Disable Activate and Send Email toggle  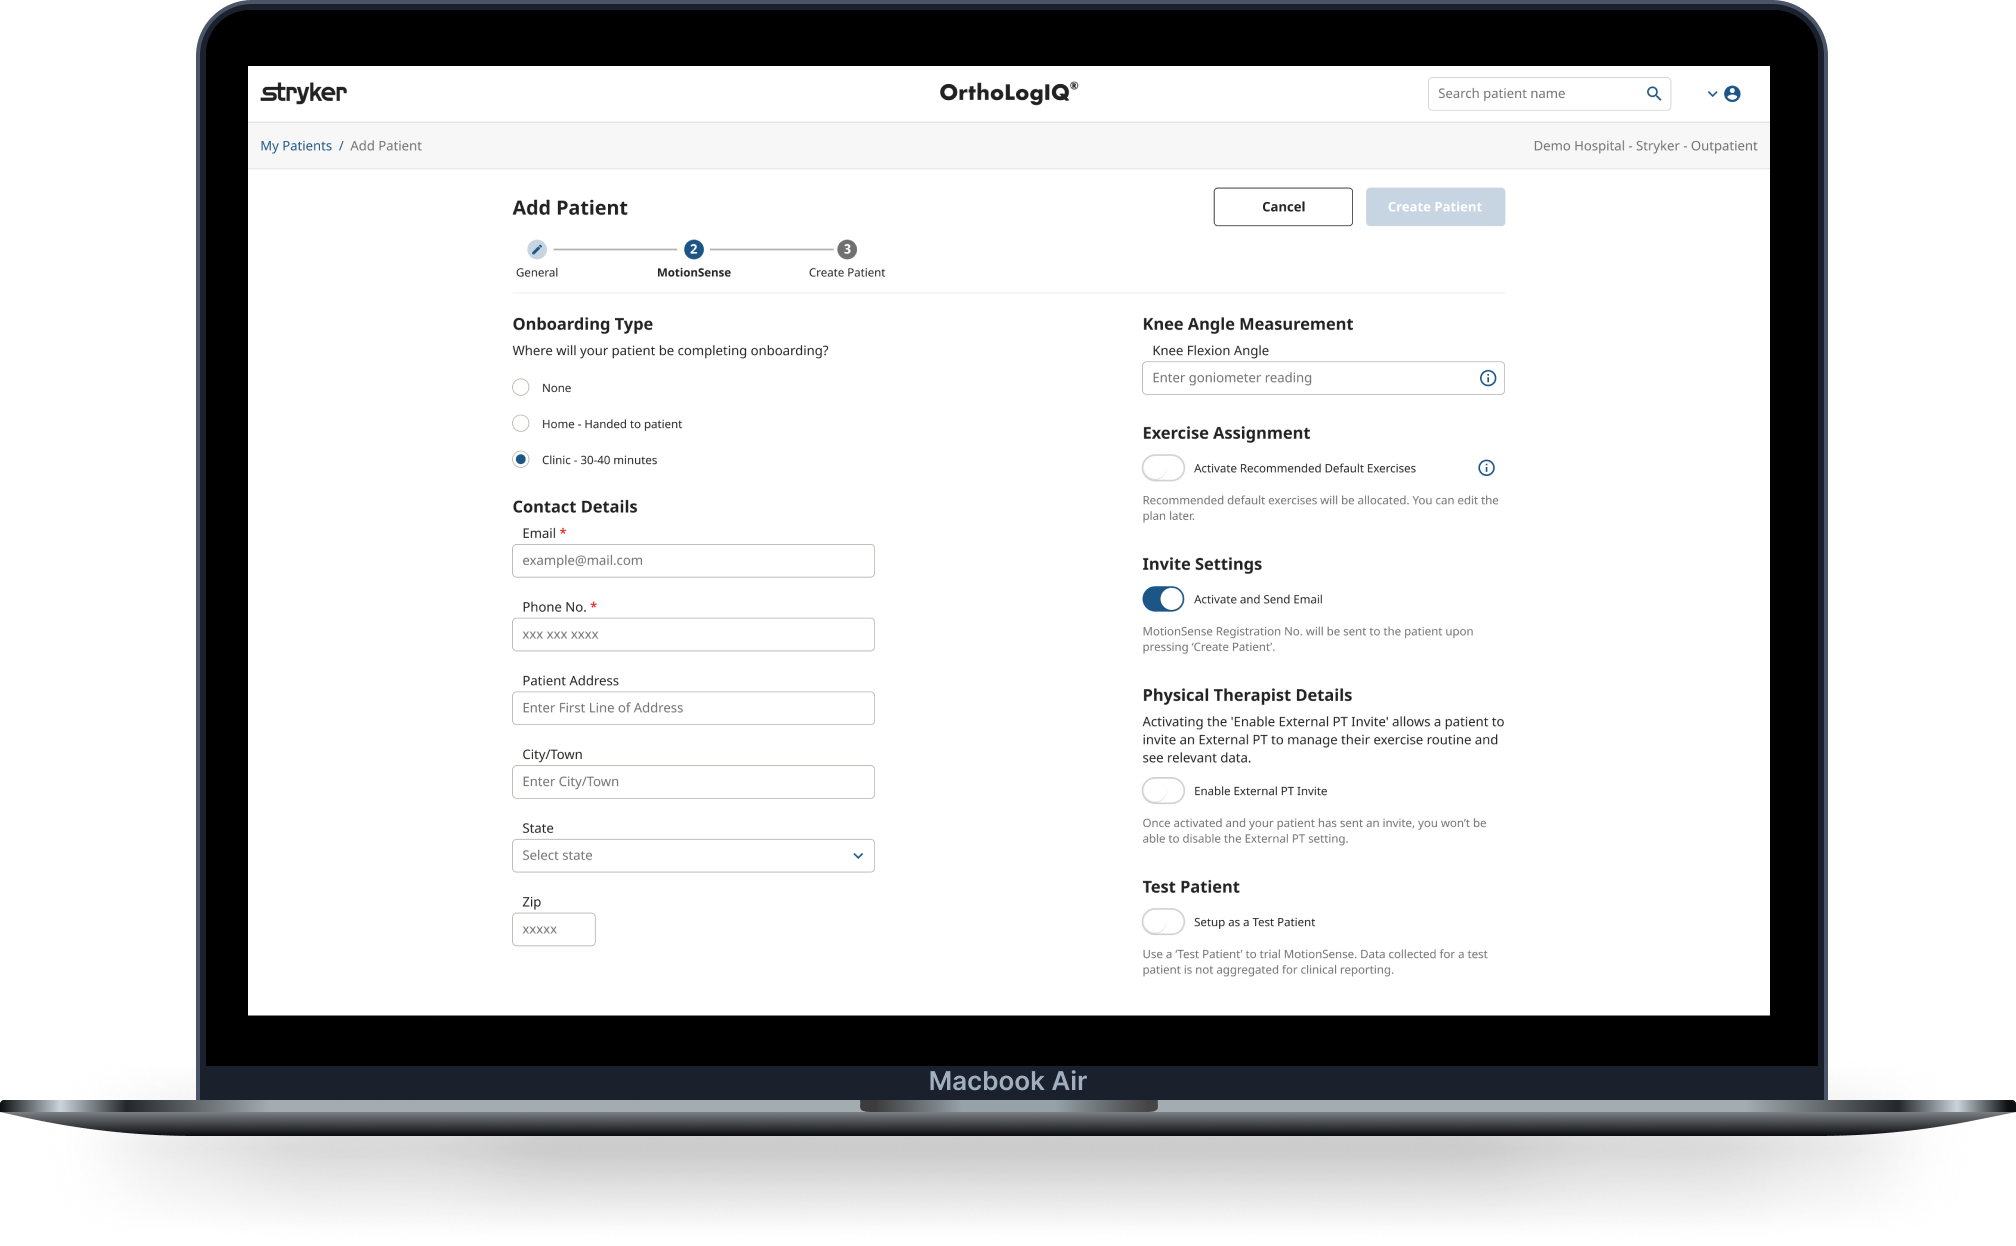[1163, 599]
